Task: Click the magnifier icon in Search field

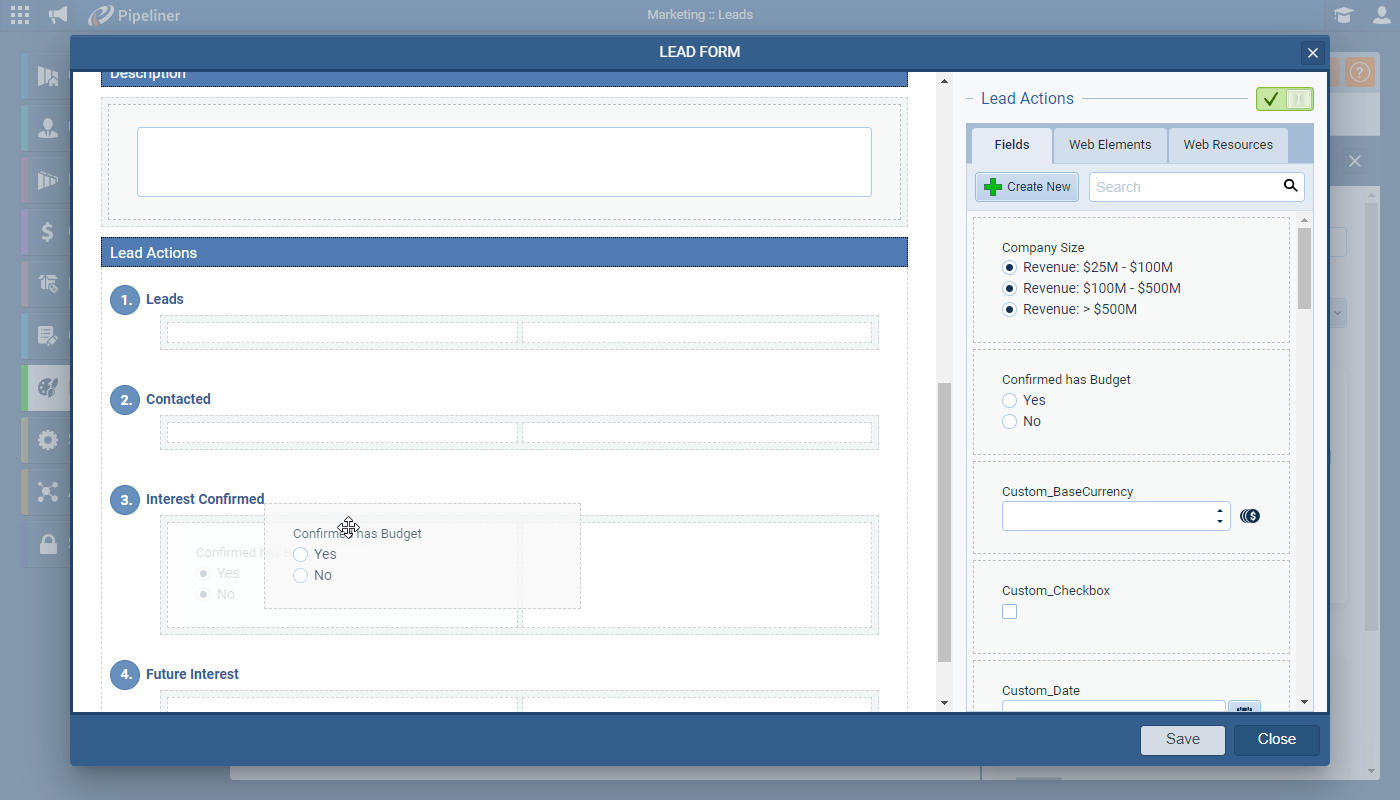Action: [x=1290, y=186]
